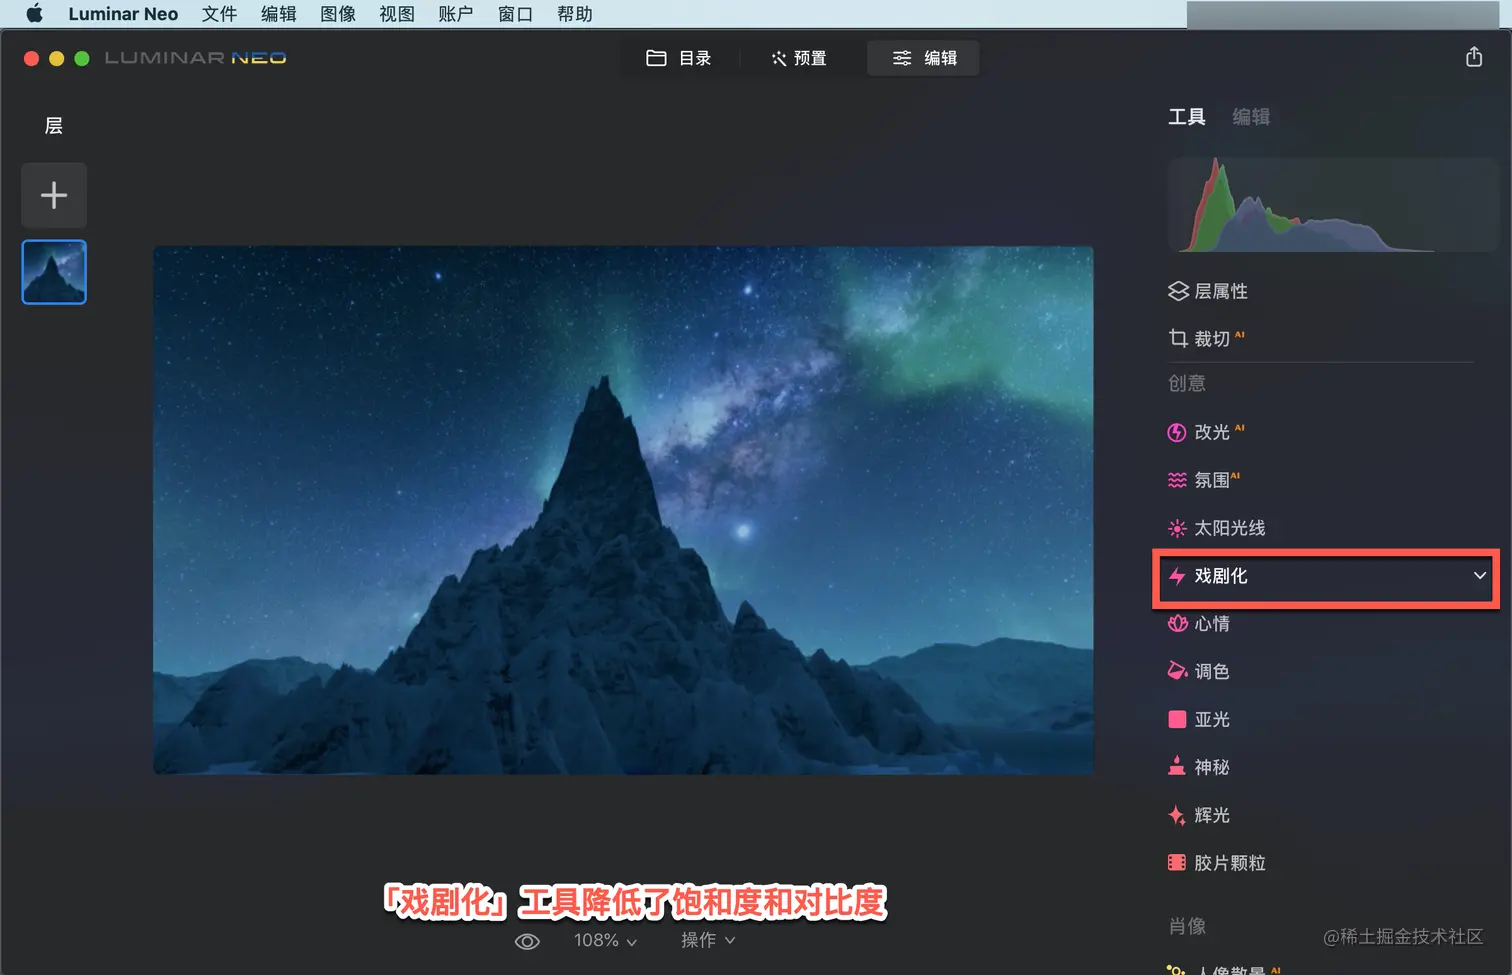Switch to the 目录 catalog view
Screen dimensions: 1512x975
coord(679,58)
